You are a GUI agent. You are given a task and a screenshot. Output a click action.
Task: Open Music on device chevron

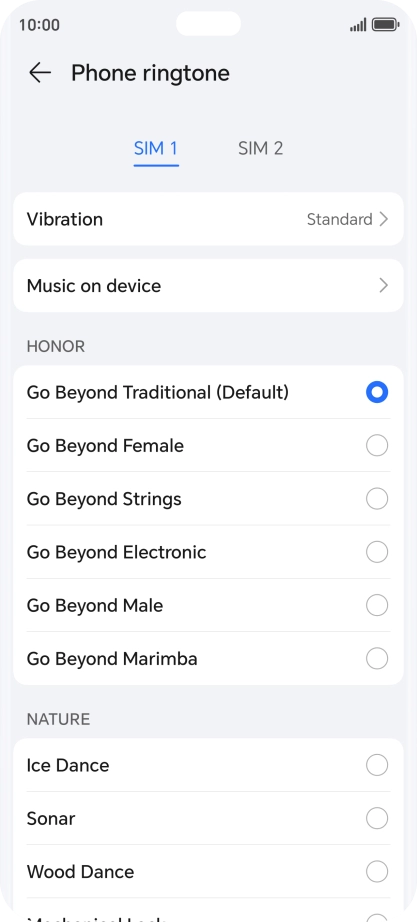coord(383,286)
